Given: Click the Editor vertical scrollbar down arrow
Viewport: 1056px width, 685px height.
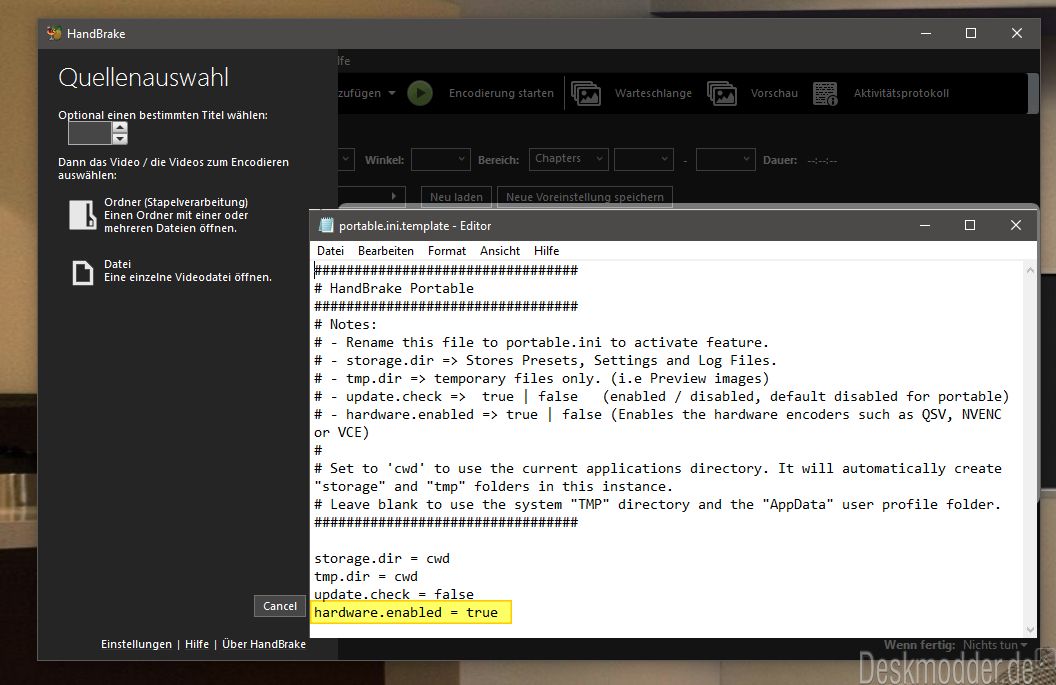Looking at the screenshot, I should pyautogui.click(x=1030, y=630).
